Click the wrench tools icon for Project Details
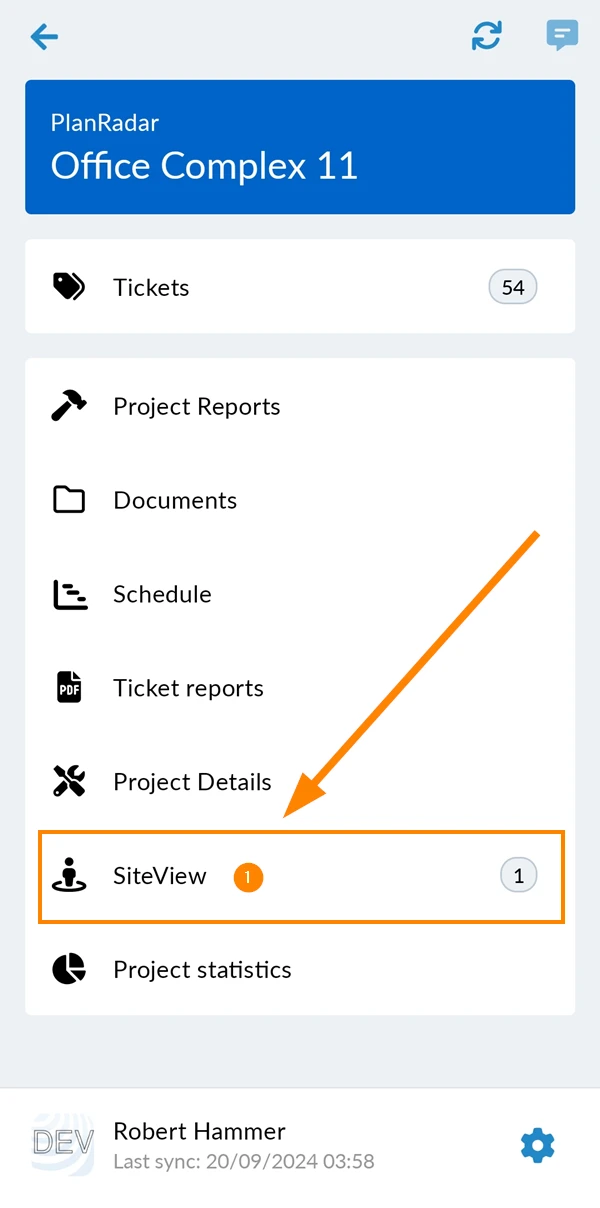Image resolution: width=600 pixels, height=1208 pixels. click(69, 781)
